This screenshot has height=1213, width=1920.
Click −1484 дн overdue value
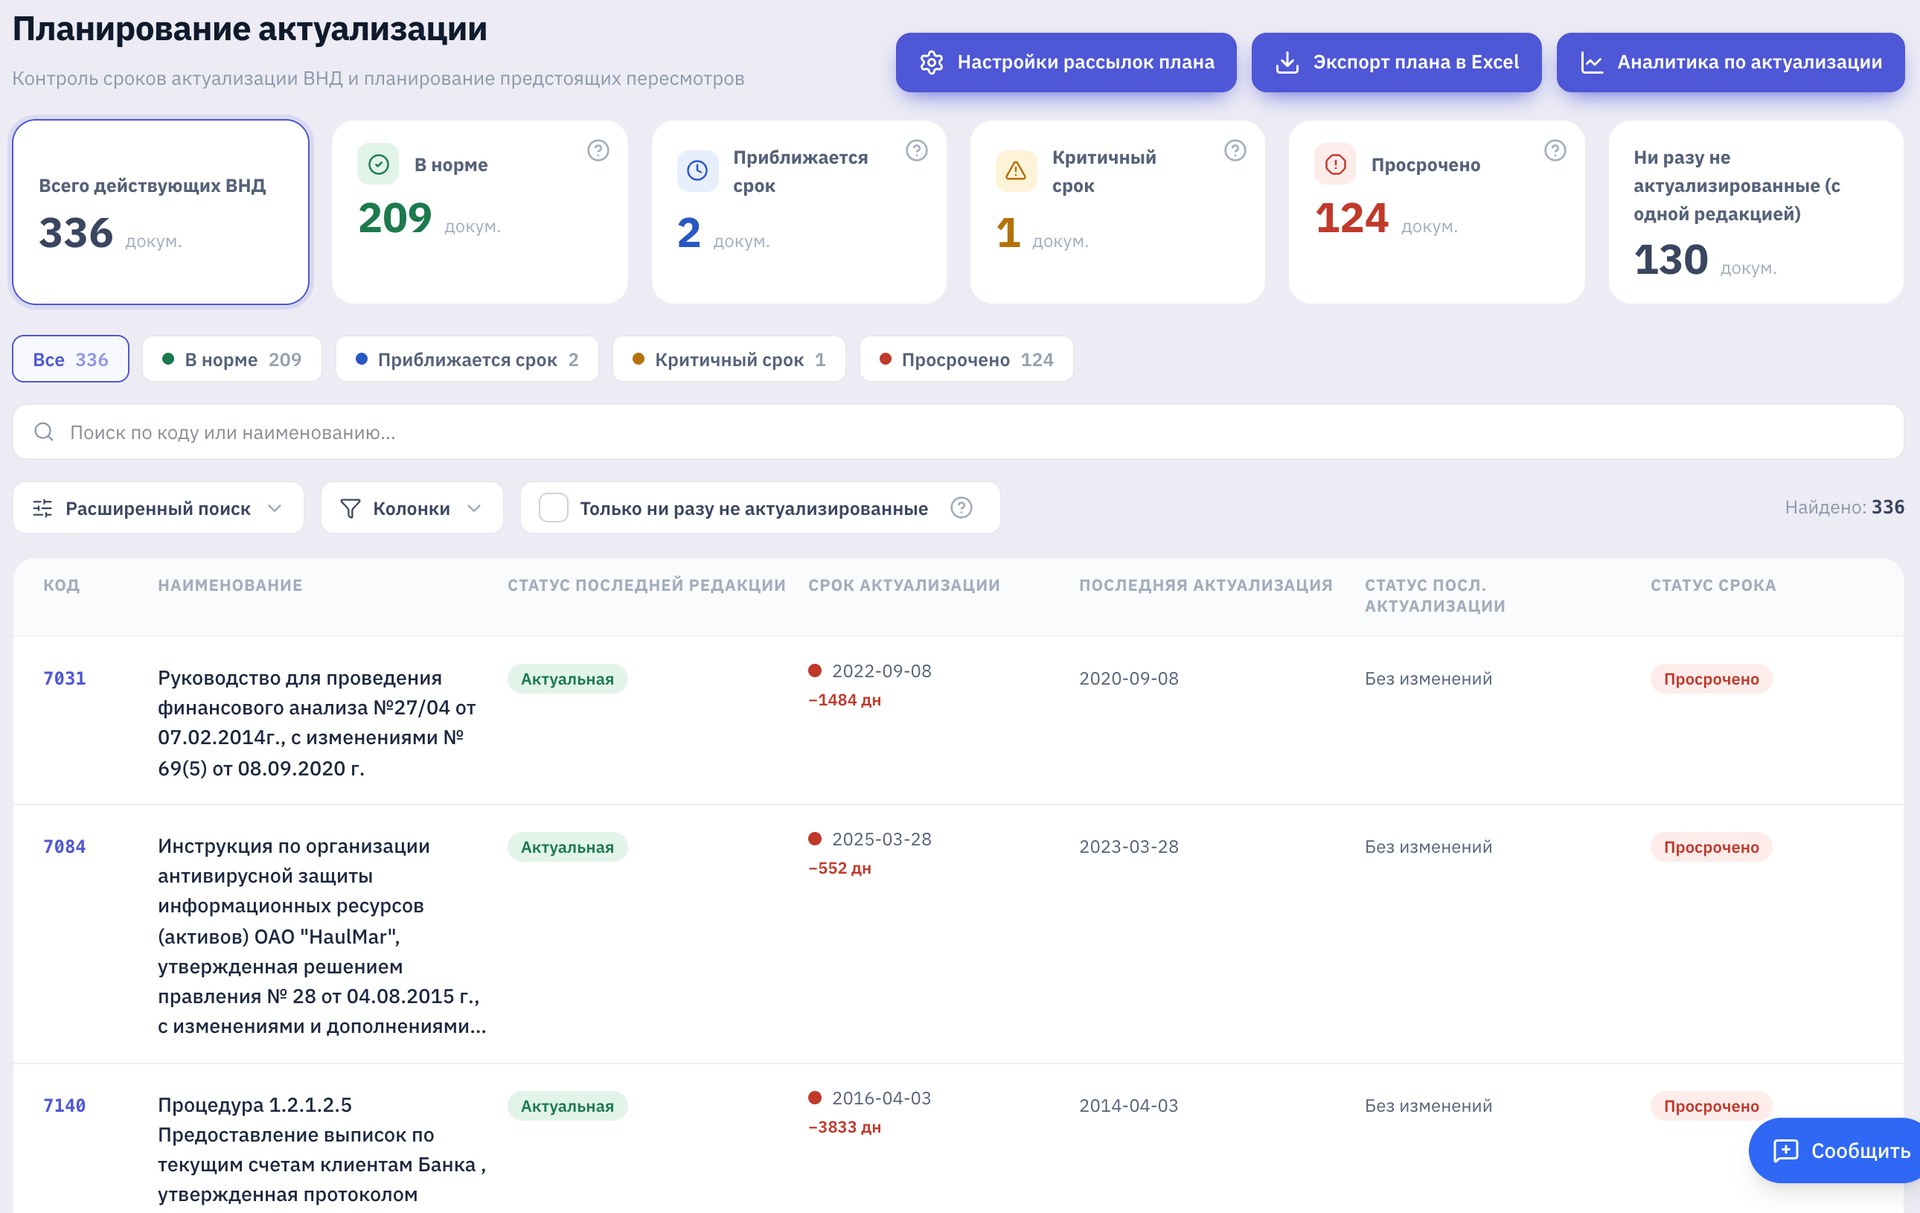coord(844,700)
